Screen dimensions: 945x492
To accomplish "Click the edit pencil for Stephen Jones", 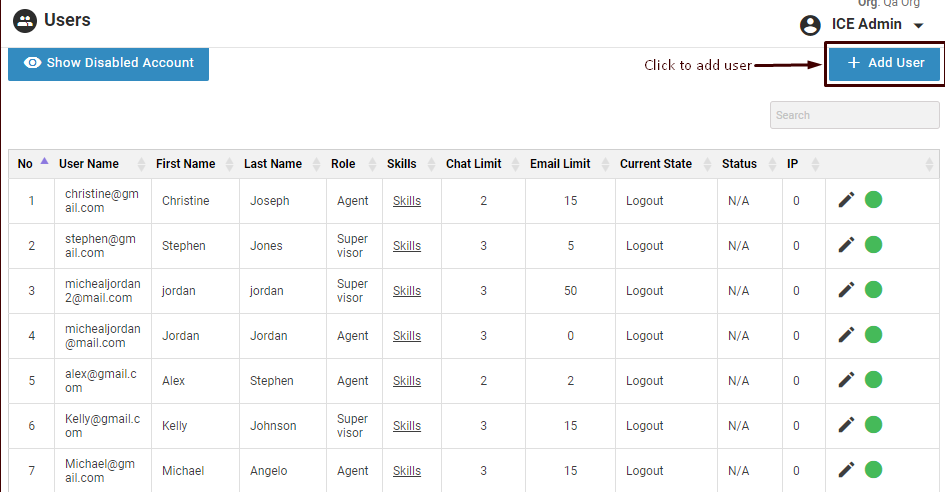I will [x=846, y=245].
